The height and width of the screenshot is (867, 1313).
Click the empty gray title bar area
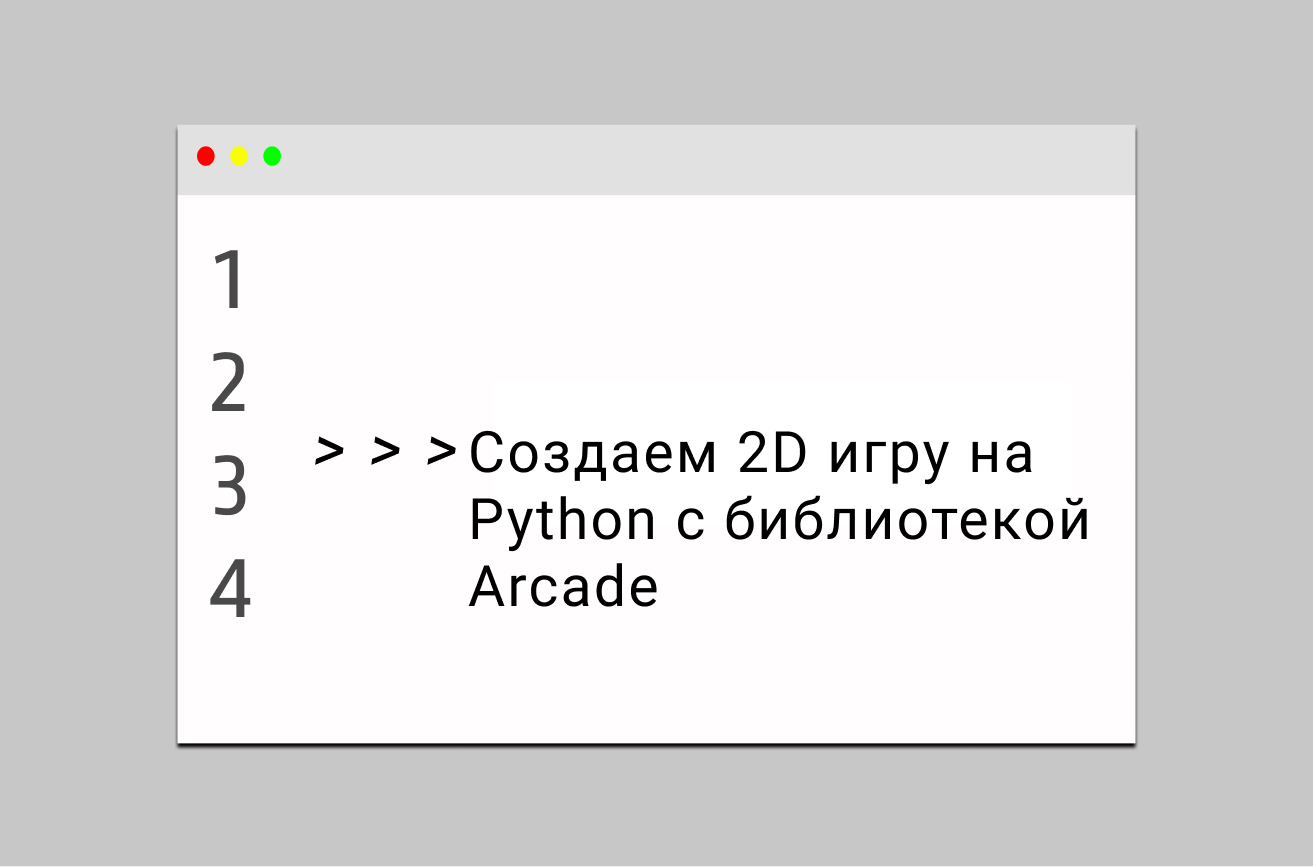tap(700, 159)
